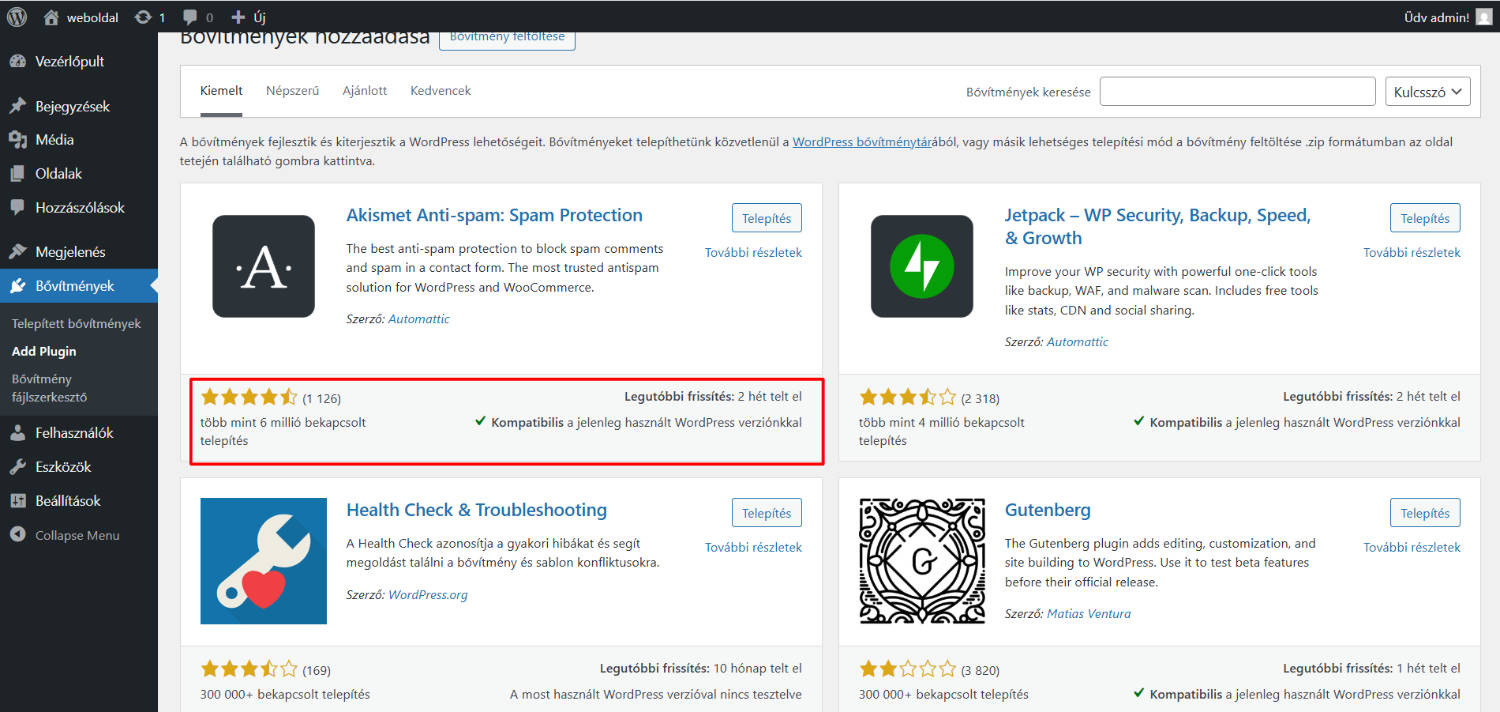This screenshot has width=1500, height=712.
Task: Open További részletek for Jetpack
Action: click(x=1412, y=252)
